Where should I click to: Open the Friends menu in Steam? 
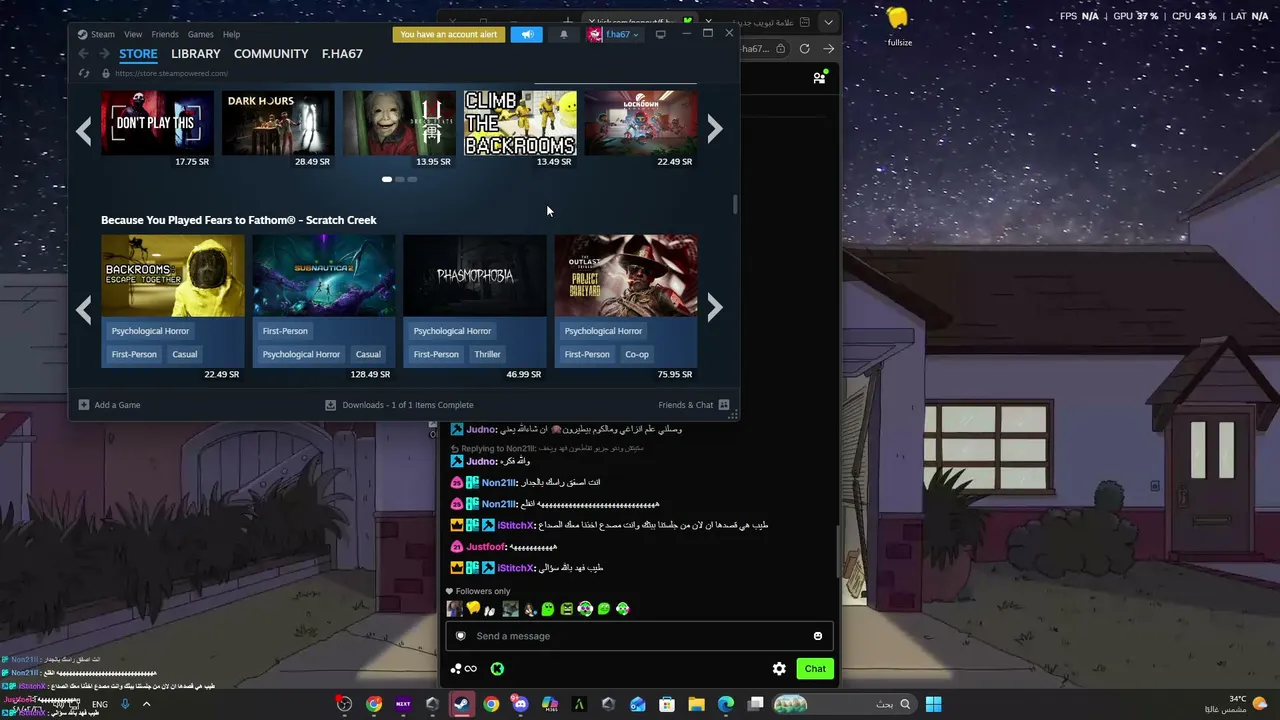coord(165,34)
